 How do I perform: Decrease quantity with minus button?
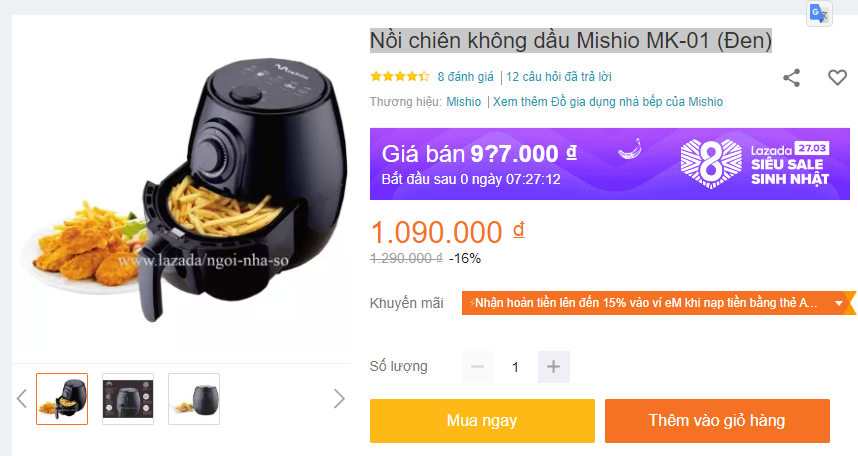(478, 367)
